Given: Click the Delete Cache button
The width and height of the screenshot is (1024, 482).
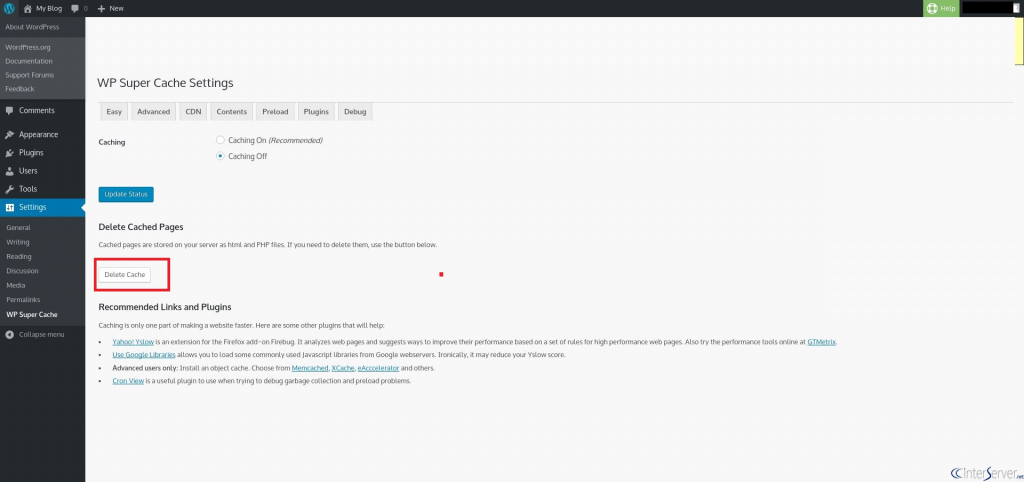Looking at the screenshot, I should pos(125,274).
